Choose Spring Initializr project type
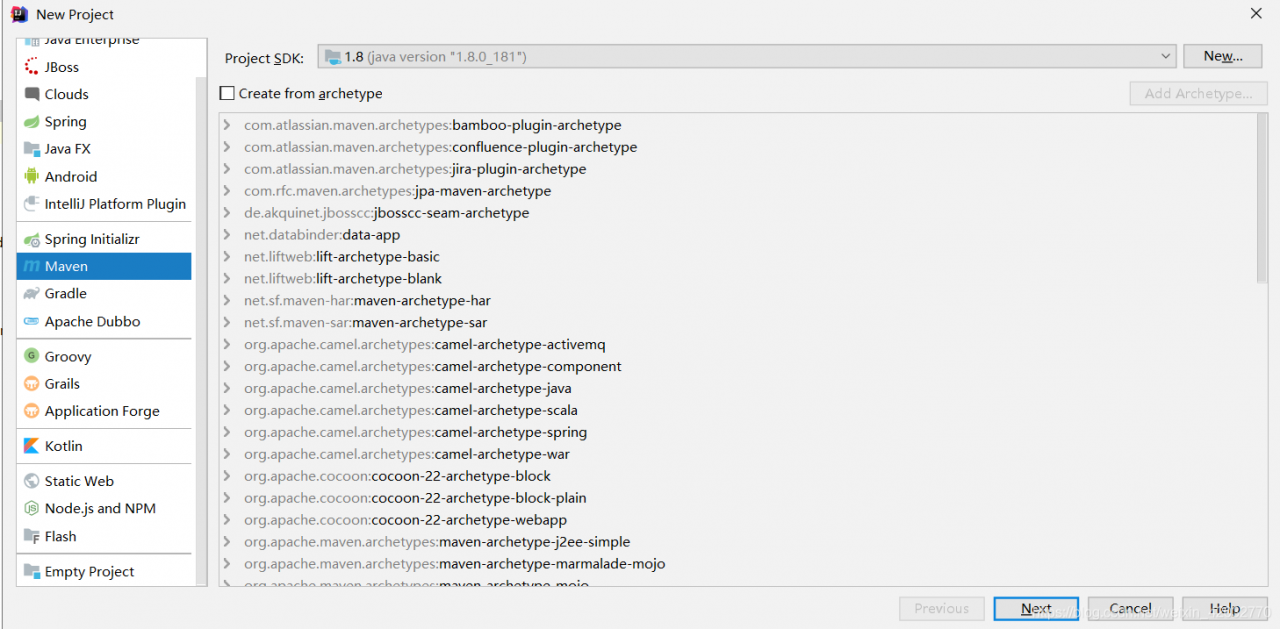Image resolution: width=1280 pixels, height=629 pixels. point(104,239)
